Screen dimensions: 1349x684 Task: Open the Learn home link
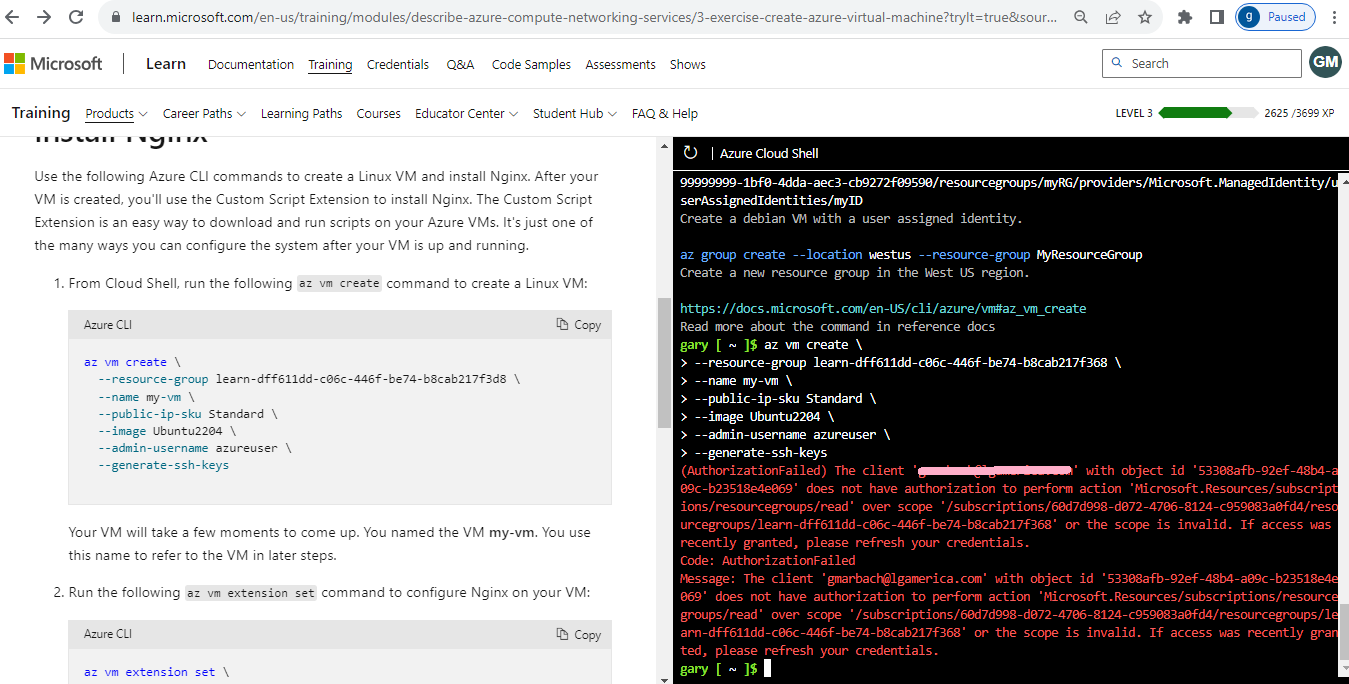click(166, 64)
